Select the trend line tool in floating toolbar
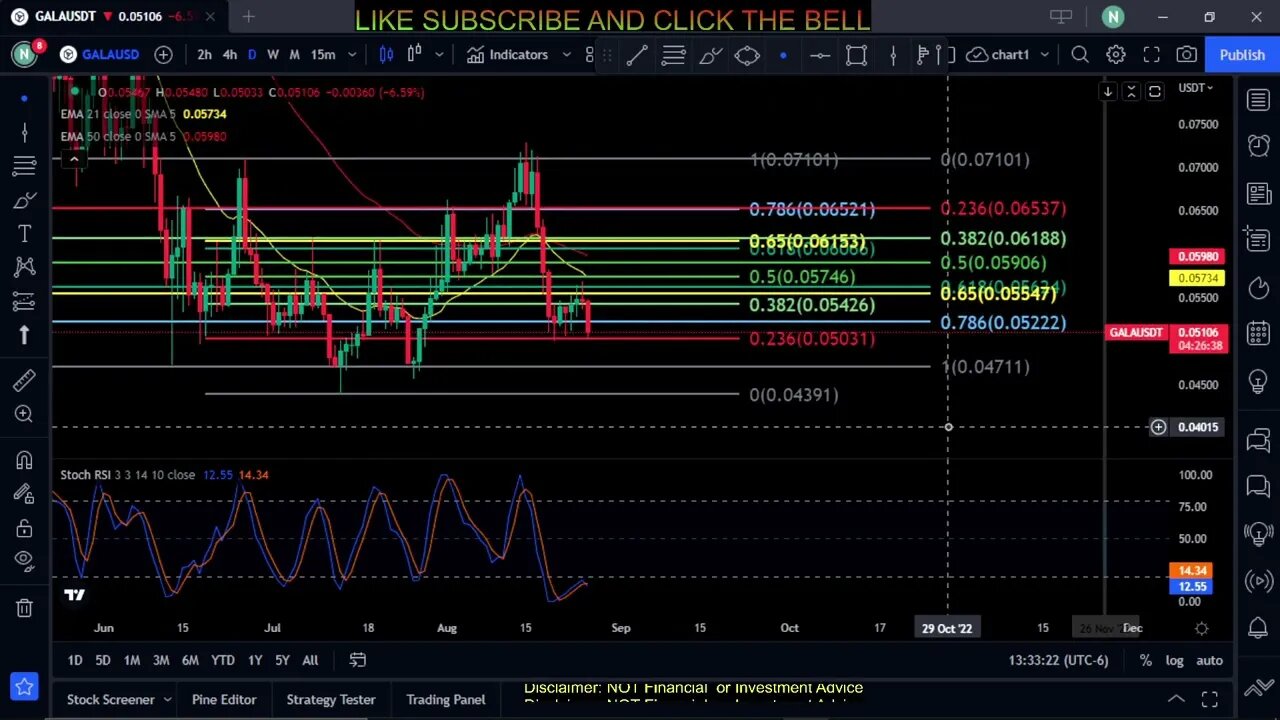Viewport: 1280px width, 720px height. tap(637, 55)
